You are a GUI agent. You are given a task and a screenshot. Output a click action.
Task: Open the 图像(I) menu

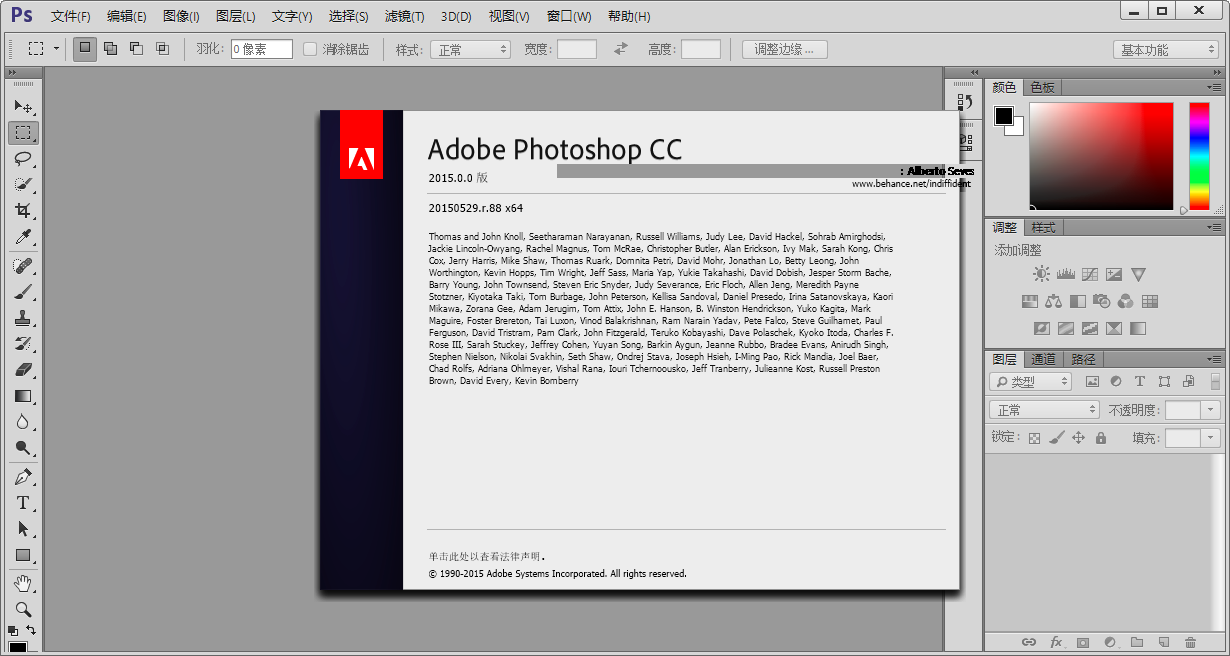point(181,17)
